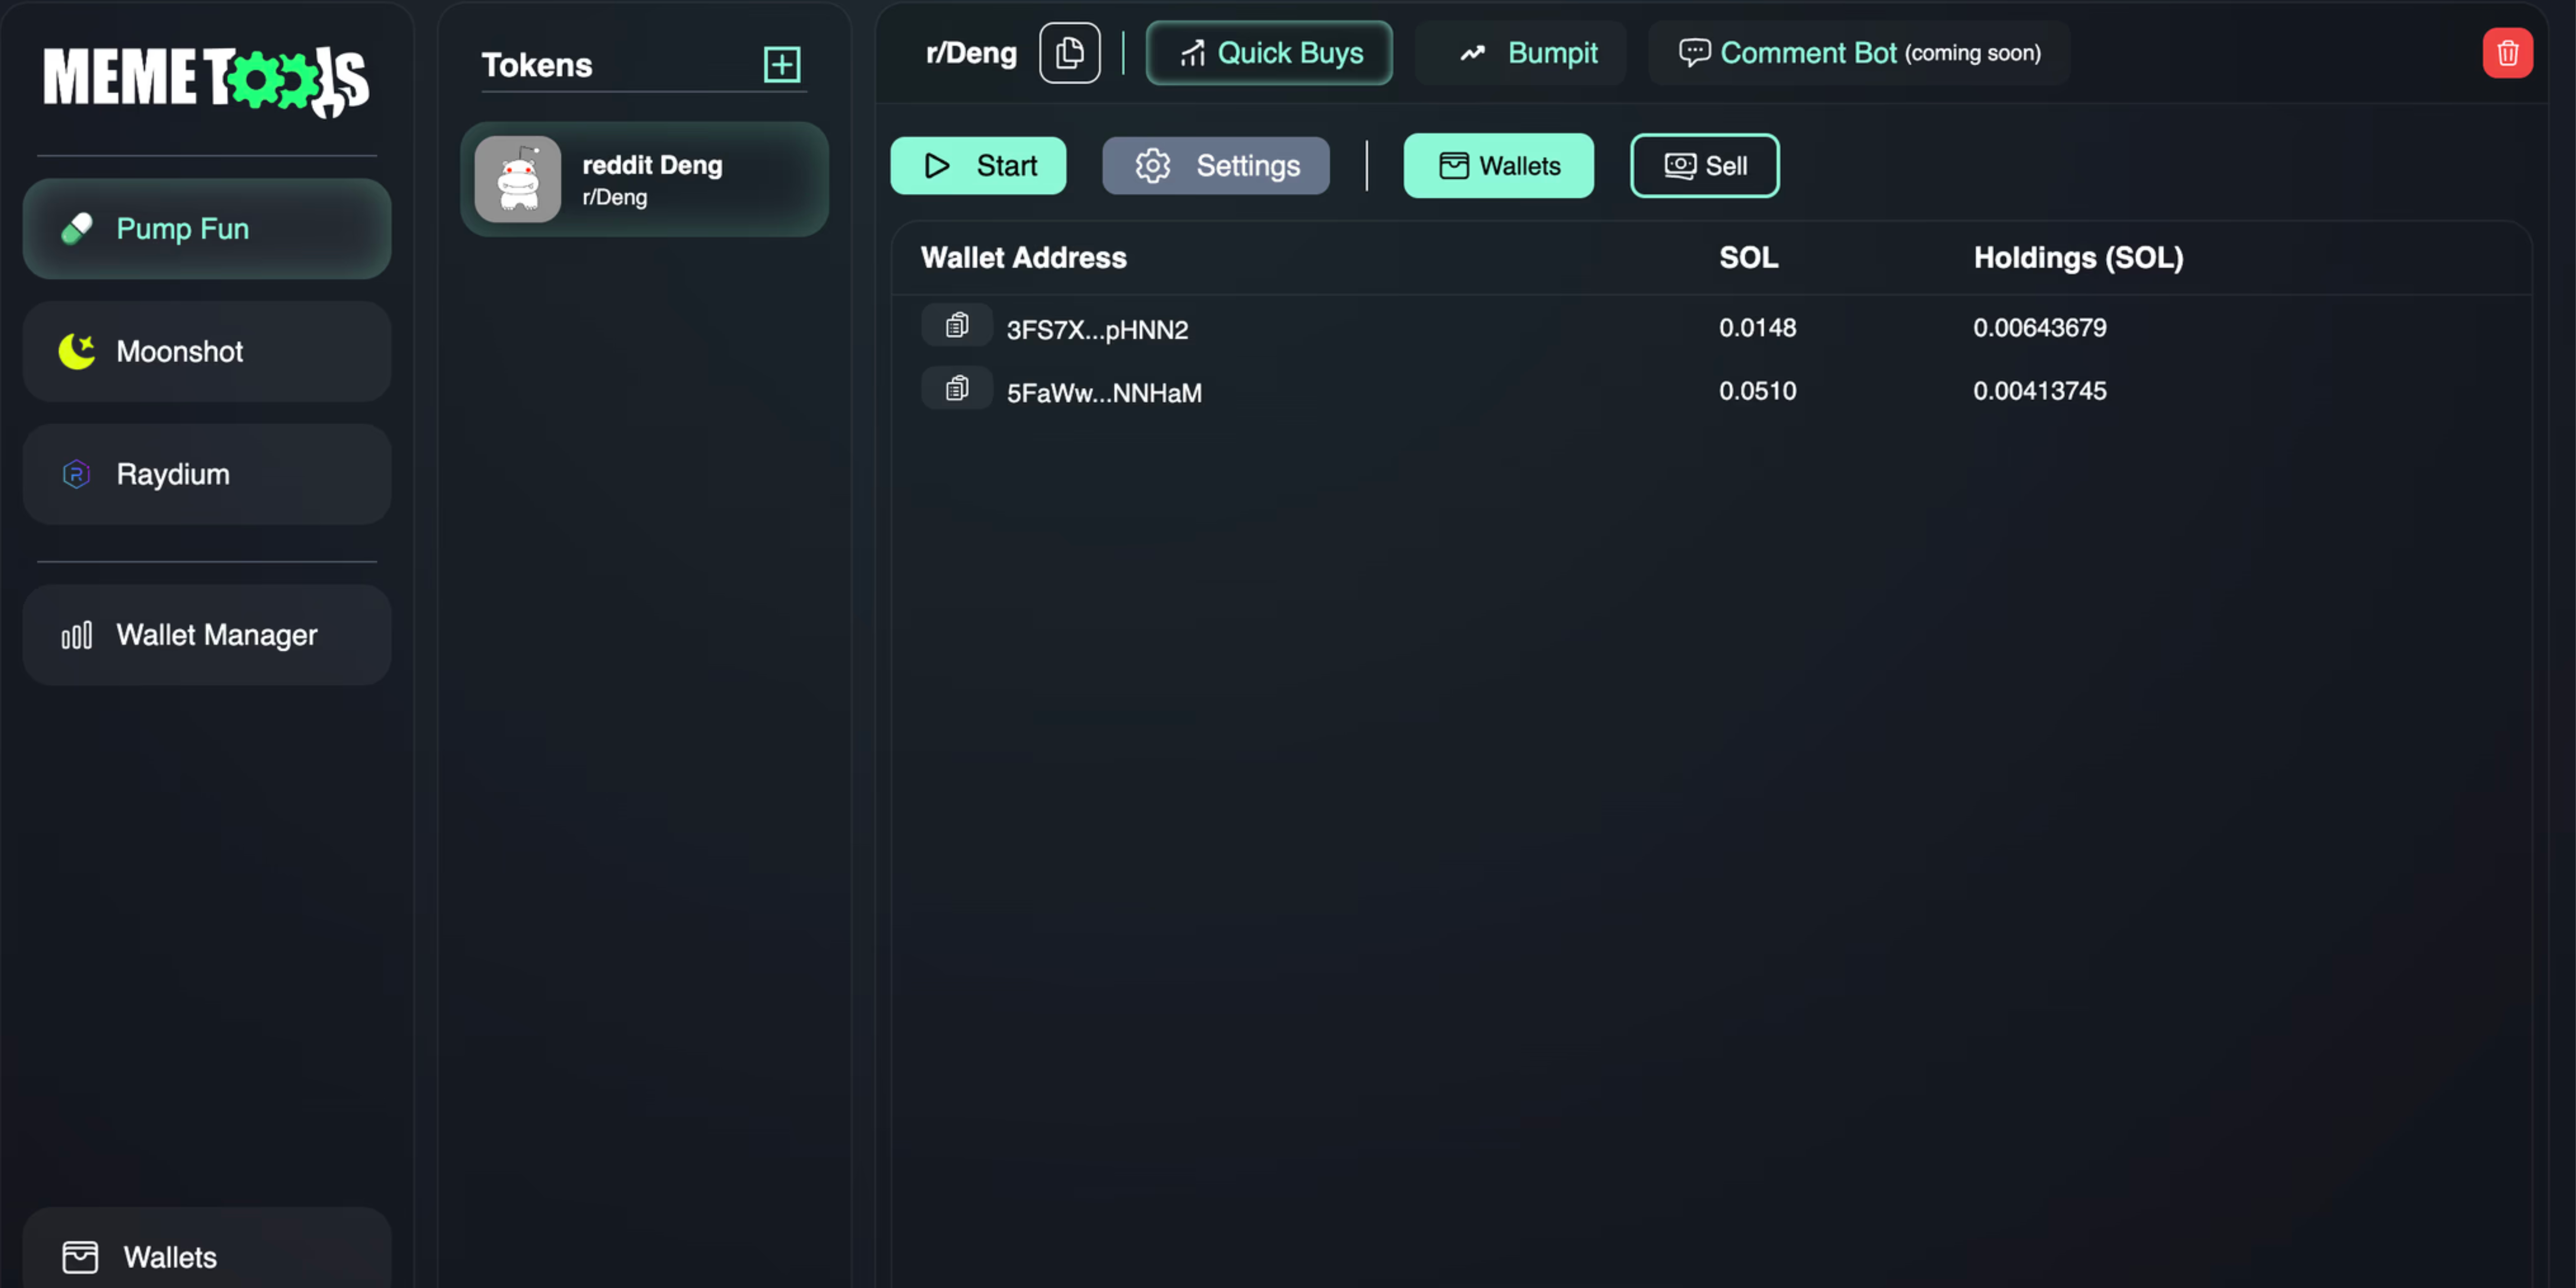Open the Moonshot section
Viewport: 2576px width, 1288px height.
pyautogui.click(x=207, y=352)
